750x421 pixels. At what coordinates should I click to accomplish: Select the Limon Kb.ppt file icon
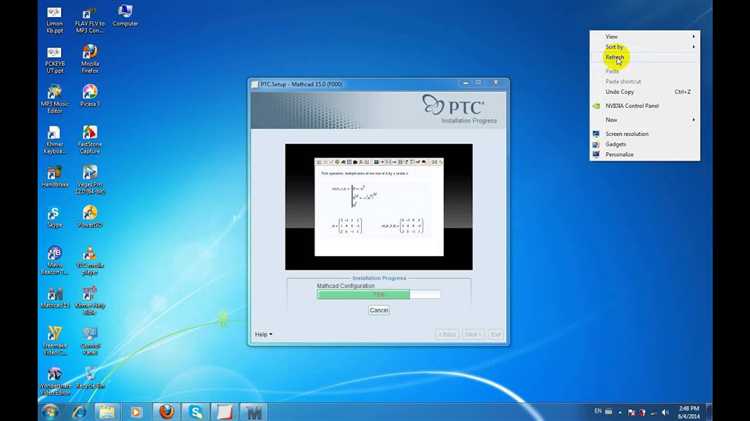[x=55, y=19]
